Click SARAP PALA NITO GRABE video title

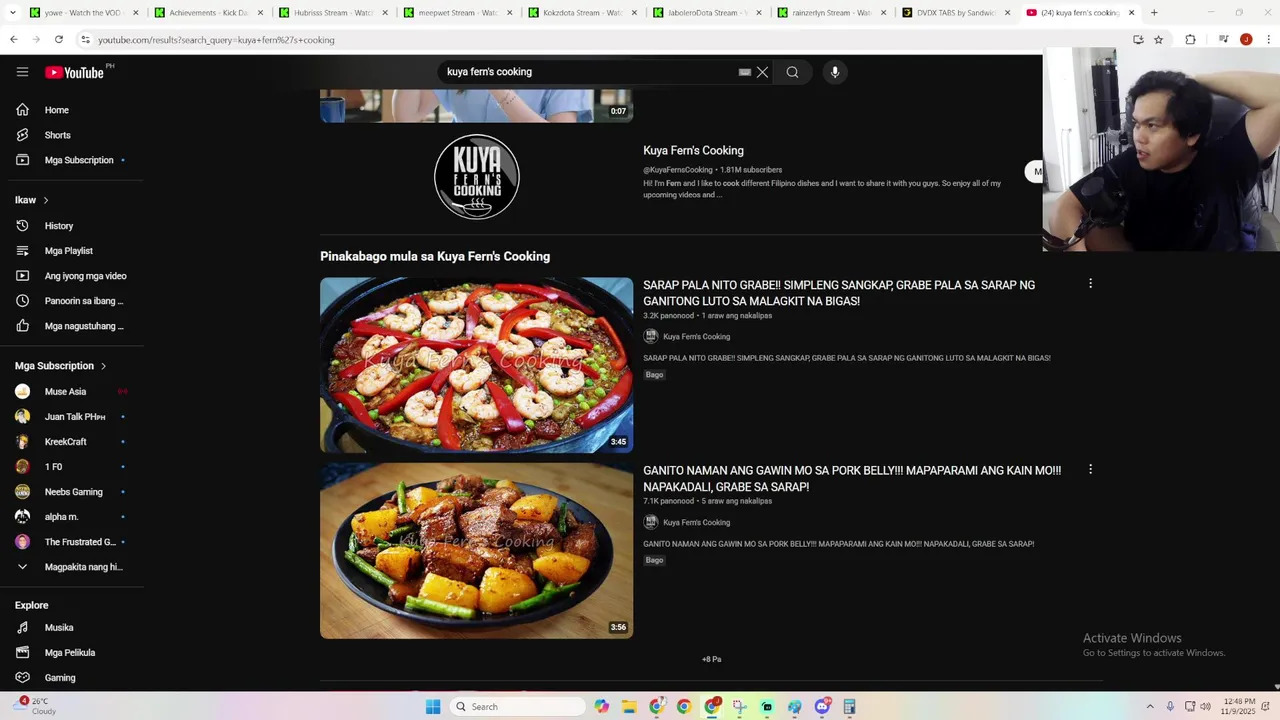pyautogui.click(x=839, y=293)
